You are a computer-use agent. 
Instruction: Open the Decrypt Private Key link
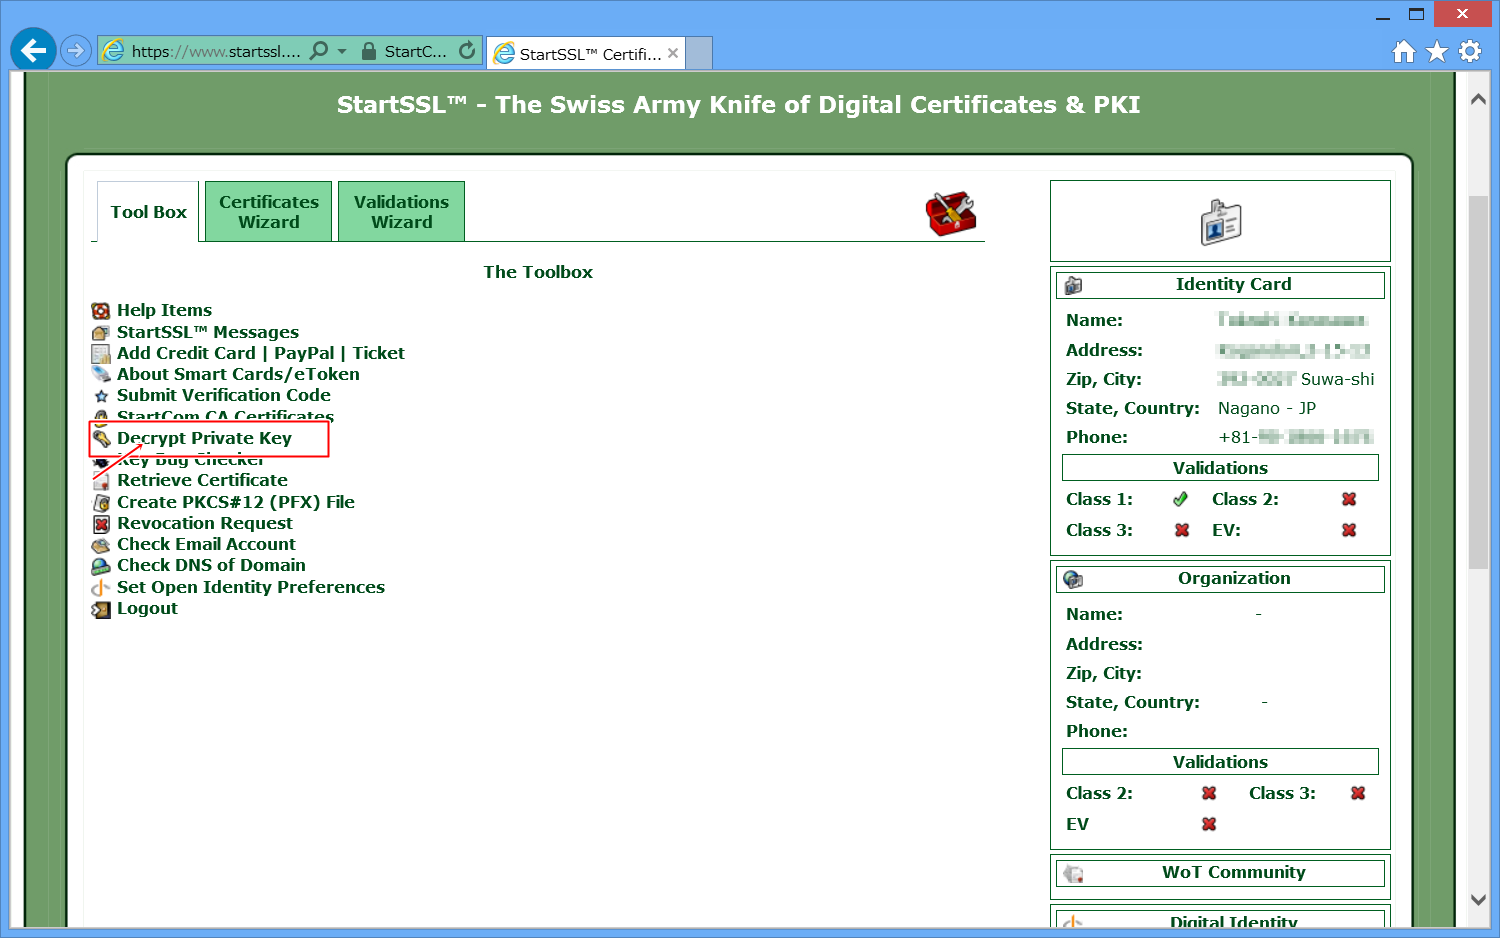(x=204, y=438)
